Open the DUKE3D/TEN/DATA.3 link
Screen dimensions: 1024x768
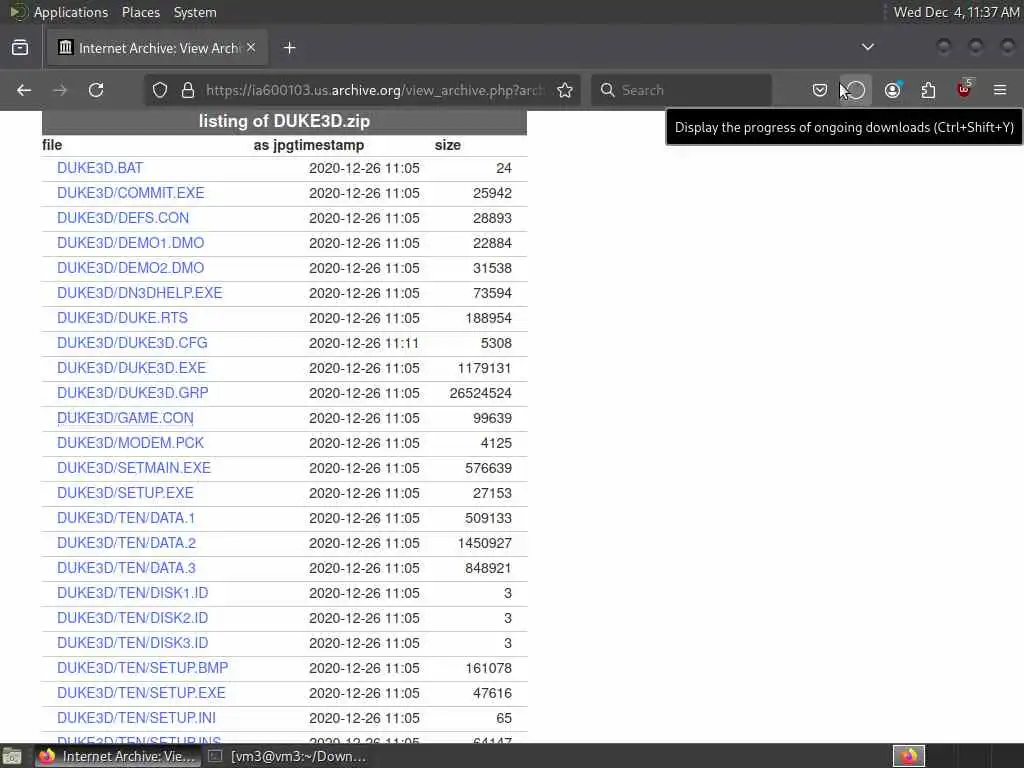tap(127, 568)
